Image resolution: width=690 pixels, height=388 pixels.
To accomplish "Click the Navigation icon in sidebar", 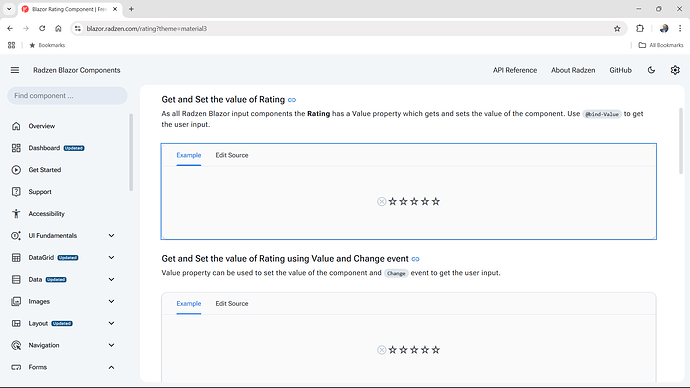I will [x=16, y=345].
